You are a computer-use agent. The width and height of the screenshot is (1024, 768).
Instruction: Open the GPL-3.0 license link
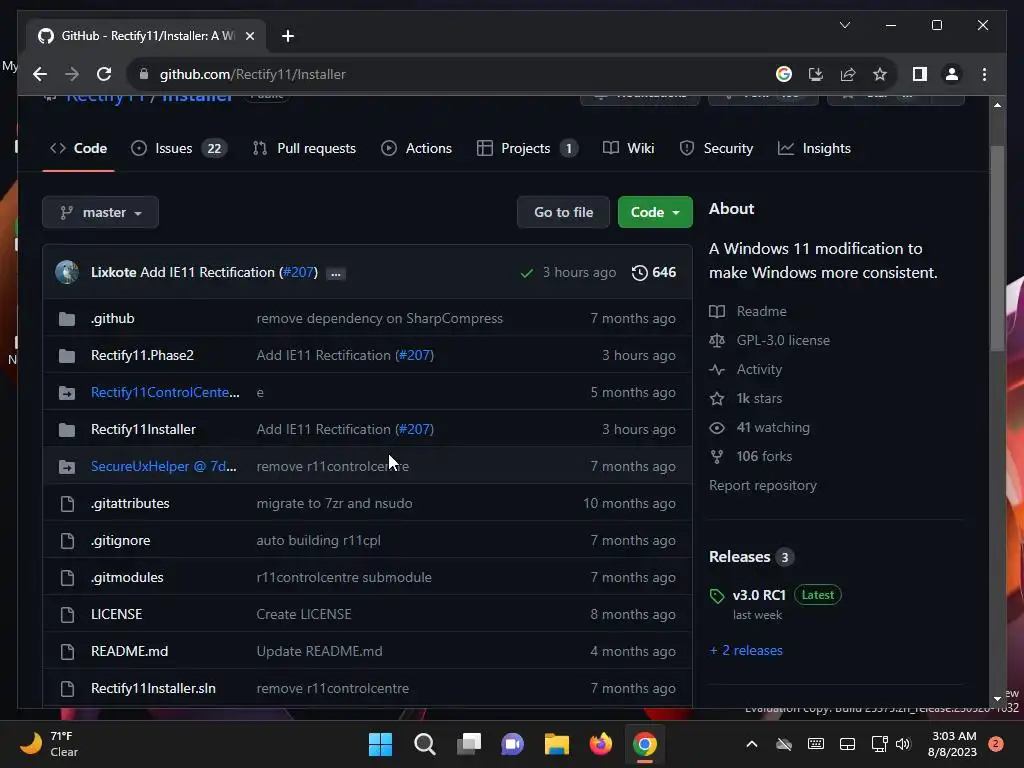pos(770,340)
